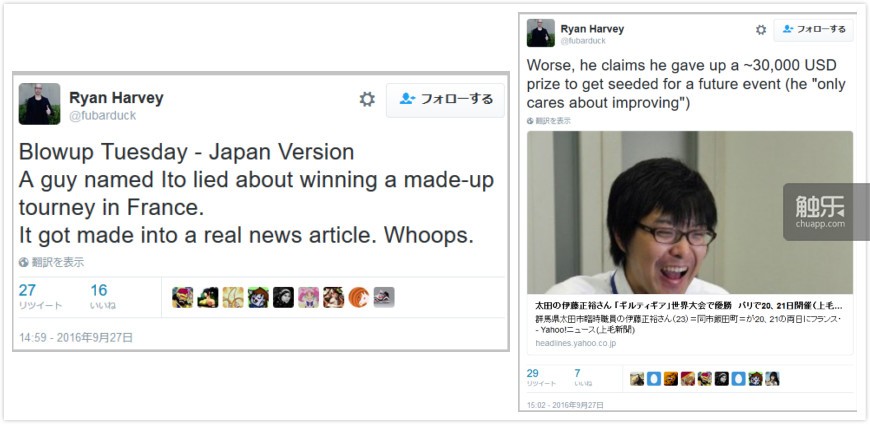Click follow button on right tweet
Image resolution: width=870 pixels, height=424 pixels.
[x=813, y=30]
